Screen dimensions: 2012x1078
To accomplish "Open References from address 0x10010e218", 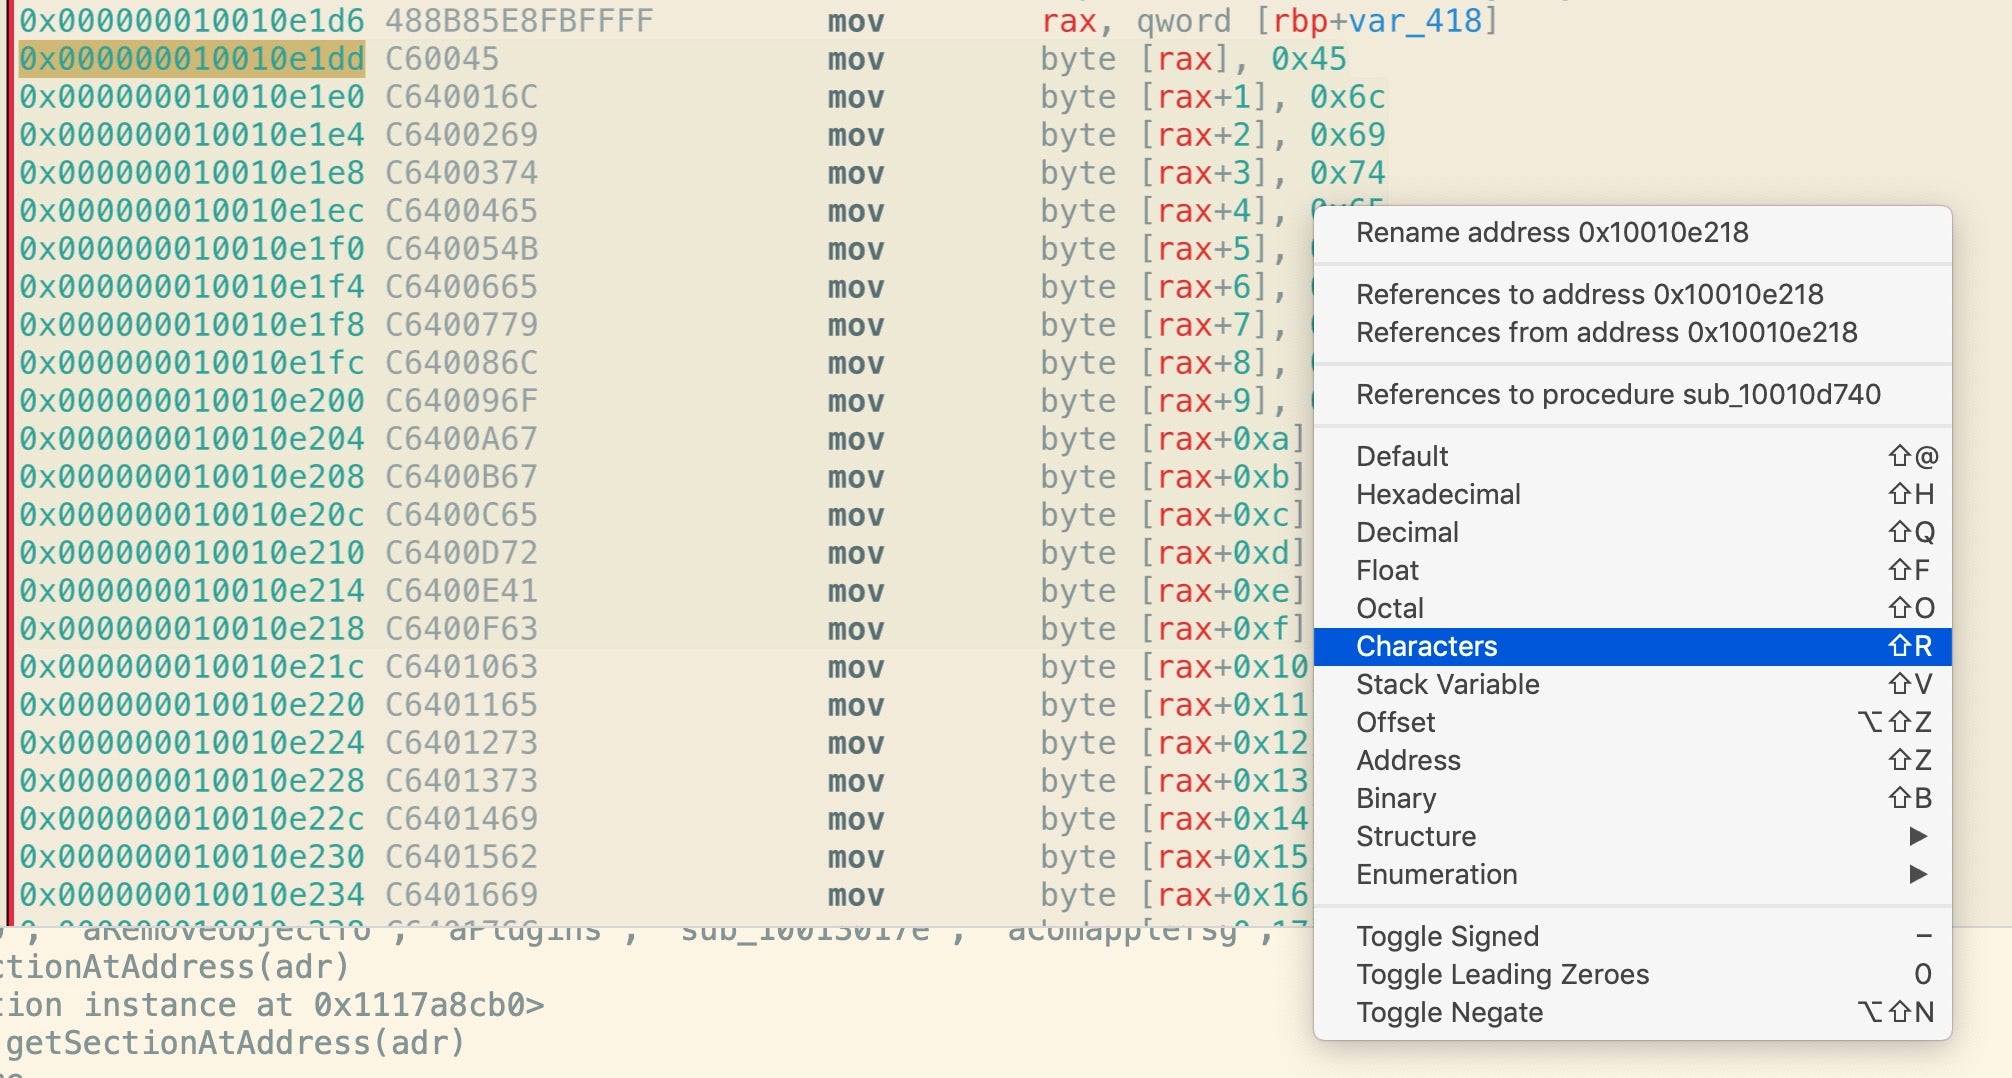I will pos(1606,332).
